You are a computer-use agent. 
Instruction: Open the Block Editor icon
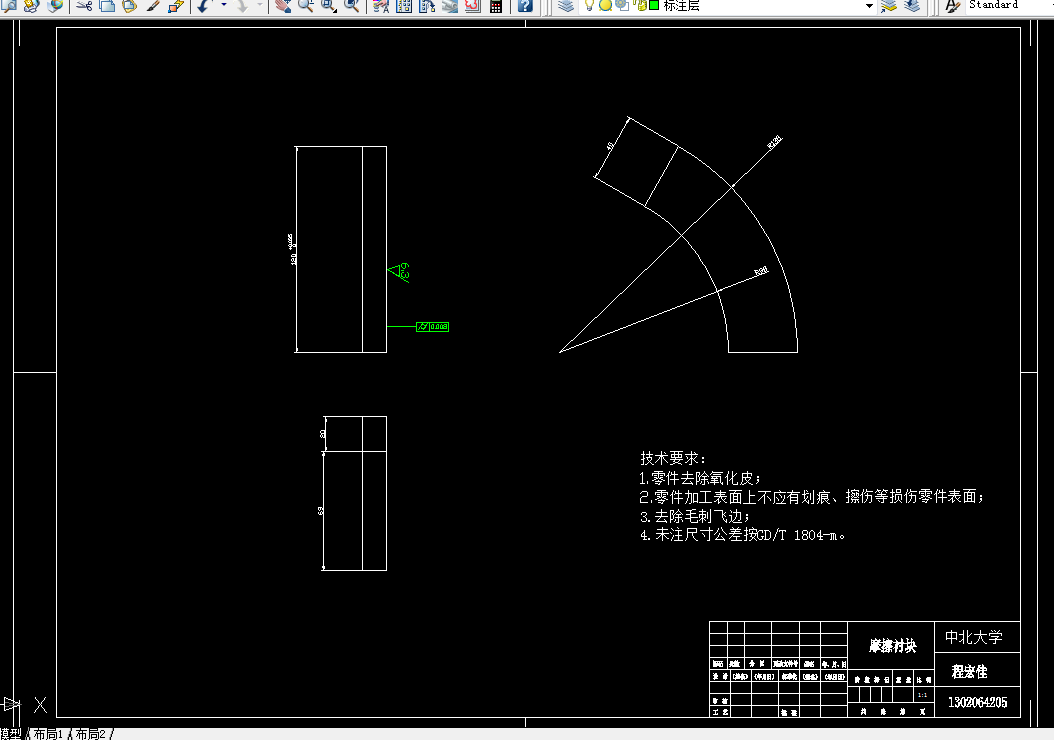coord(176,5)
